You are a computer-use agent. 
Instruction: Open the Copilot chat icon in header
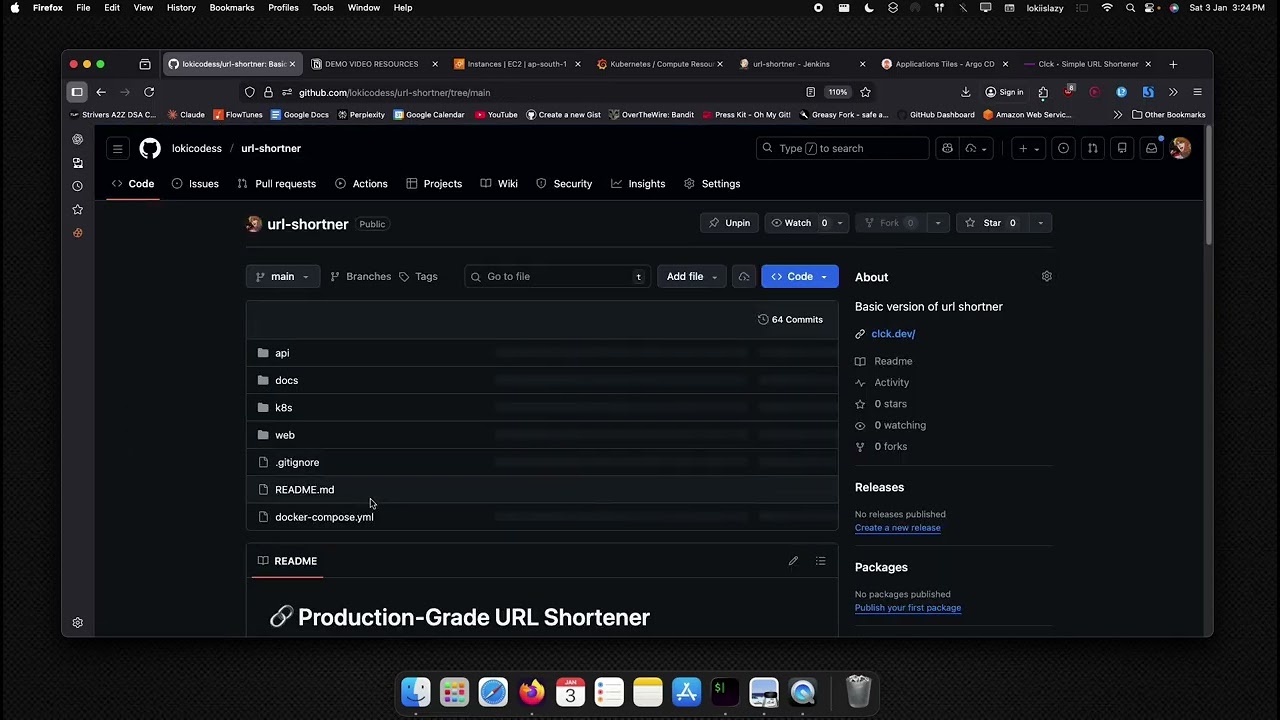click(947, 149)
